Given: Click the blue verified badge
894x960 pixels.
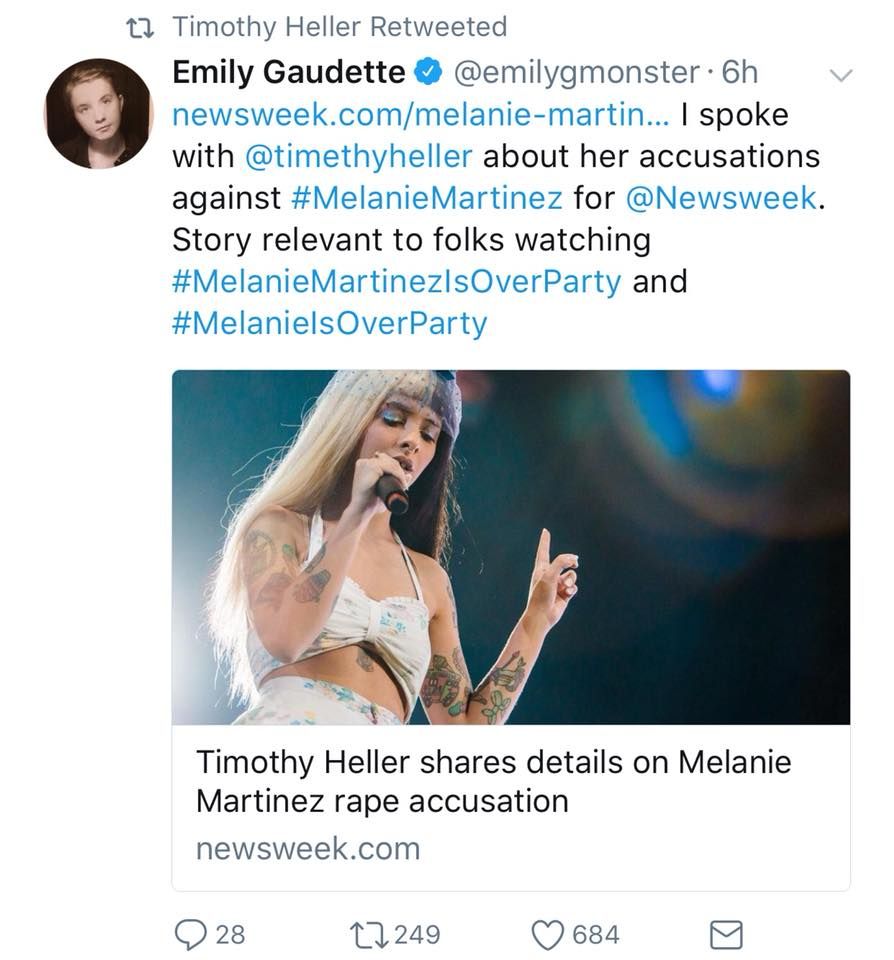Looking at the screenshot, I should point(428,72).
